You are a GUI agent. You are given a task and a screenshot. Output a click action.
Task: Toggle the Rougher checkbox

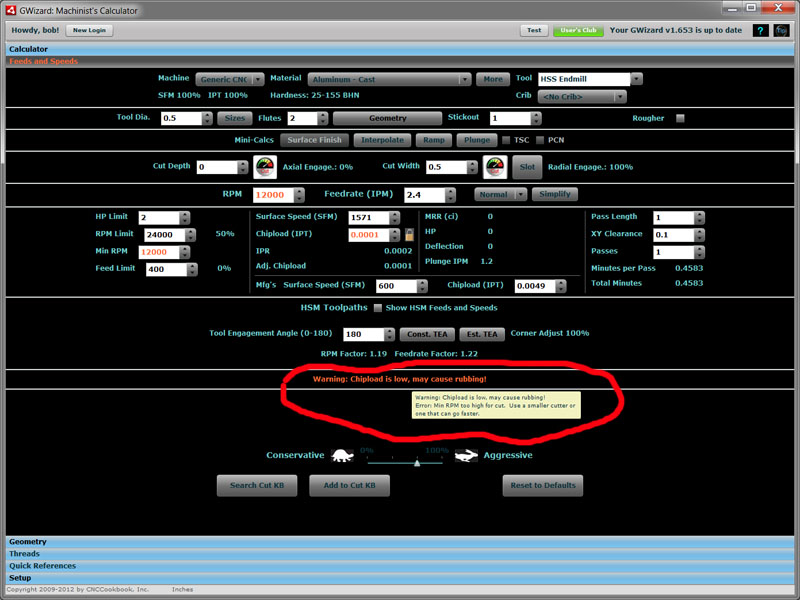click(x=679, y=117)
